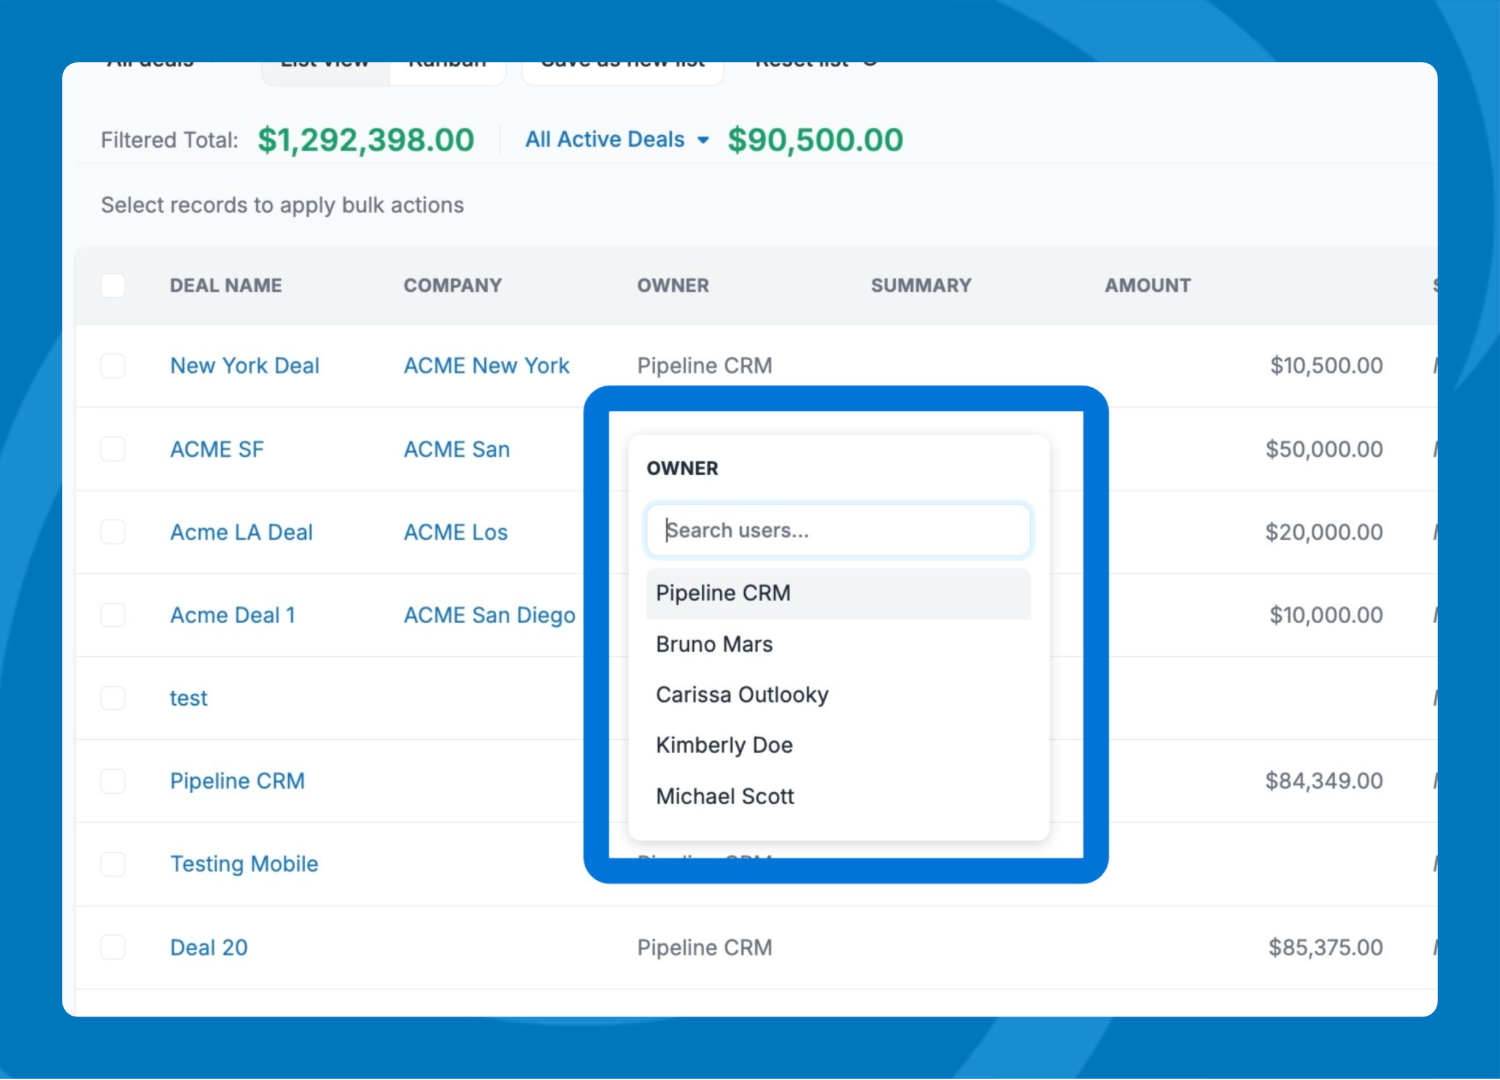
Task: Open the ACME SF deal link
Action: pyautogui.click(x=217, y=449)
